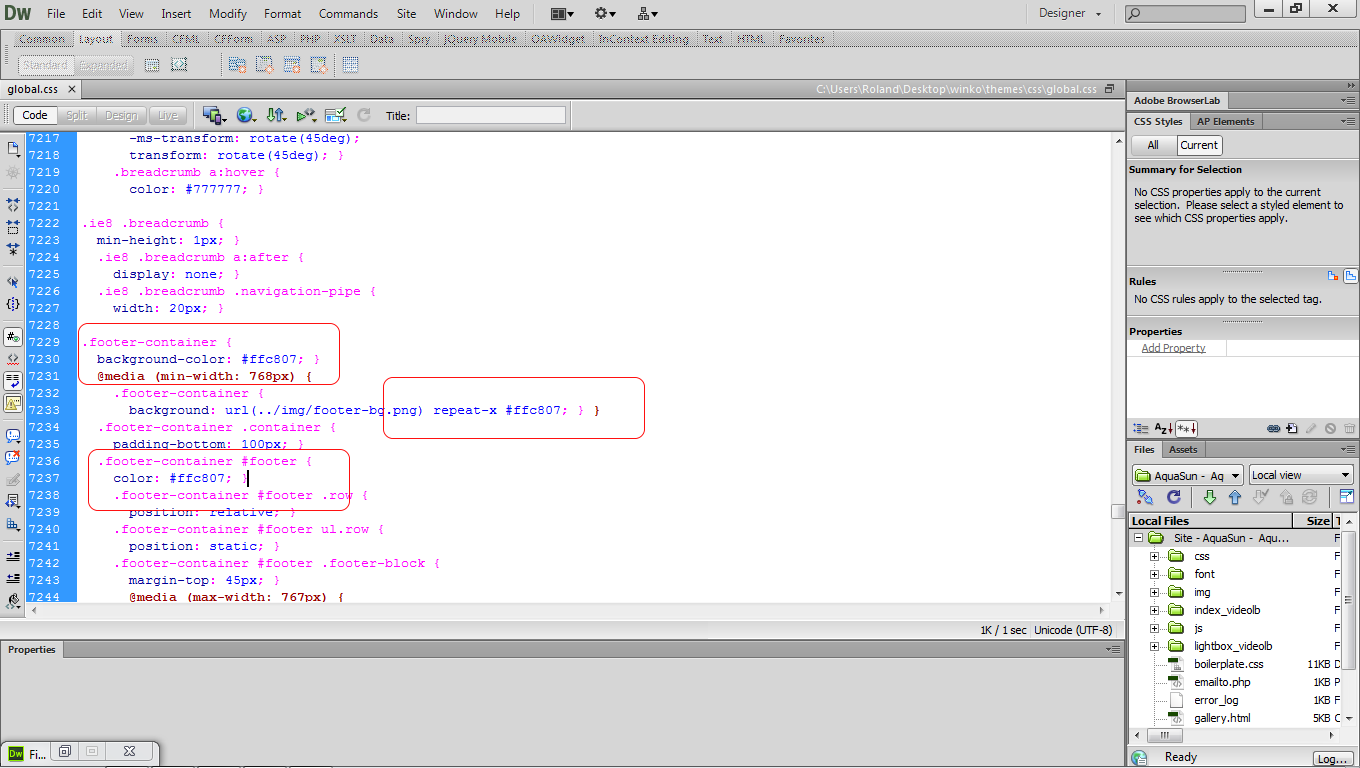Screen dimensions: 1360x768
Task: Click the Get files green down arrow
Action: point(1210,497)
